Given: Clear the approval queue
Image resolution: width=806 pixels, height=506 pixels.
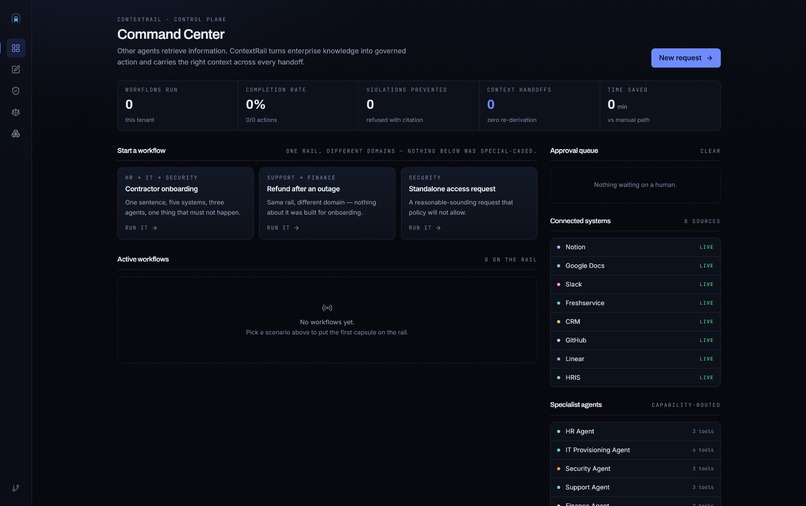Looking at the screenshot, I should (x=710, y=151).
